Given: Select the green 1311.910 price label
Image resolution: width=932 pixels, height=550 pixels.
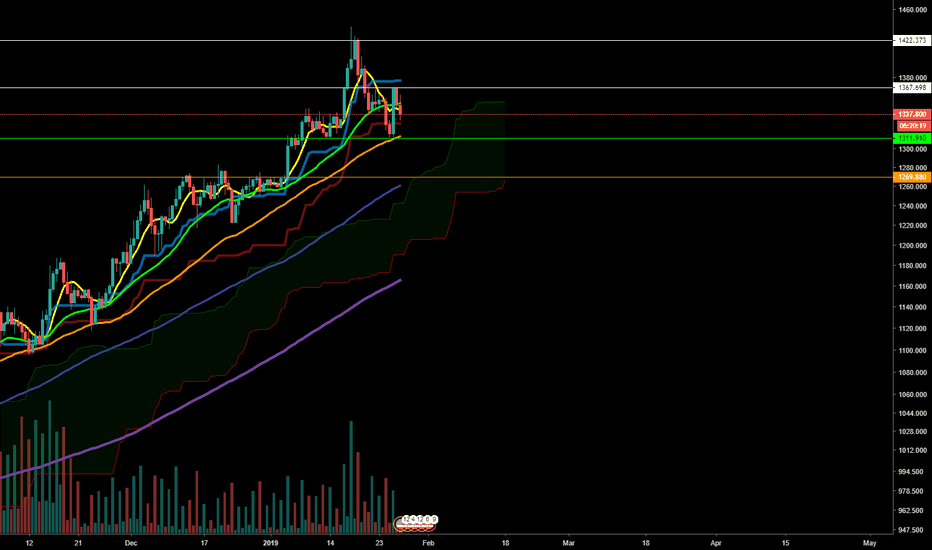Looking at the screenshot, I should tap(912, 138).
